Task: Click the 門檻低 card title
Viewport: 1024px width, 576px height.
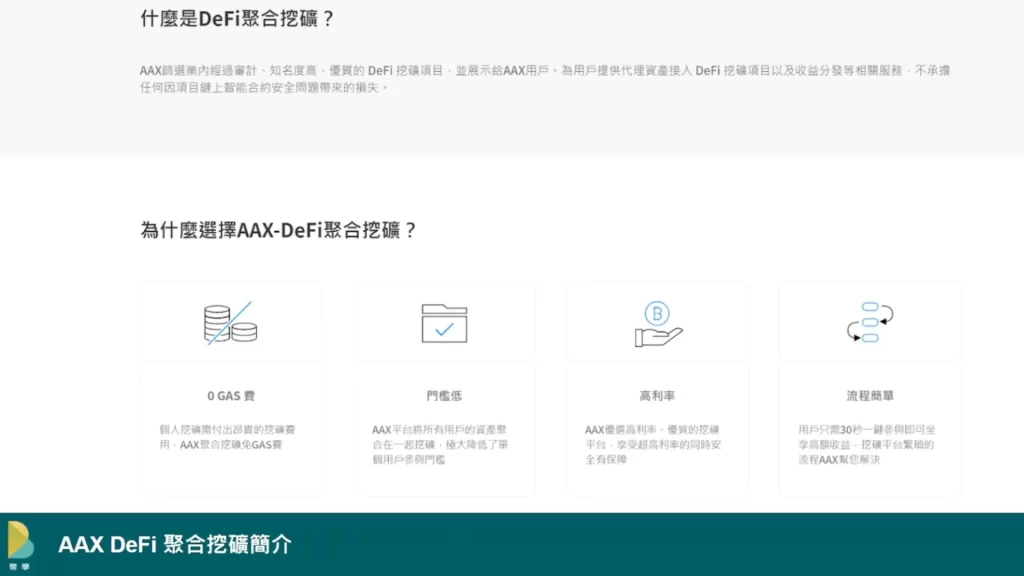Action: (444, 396)
